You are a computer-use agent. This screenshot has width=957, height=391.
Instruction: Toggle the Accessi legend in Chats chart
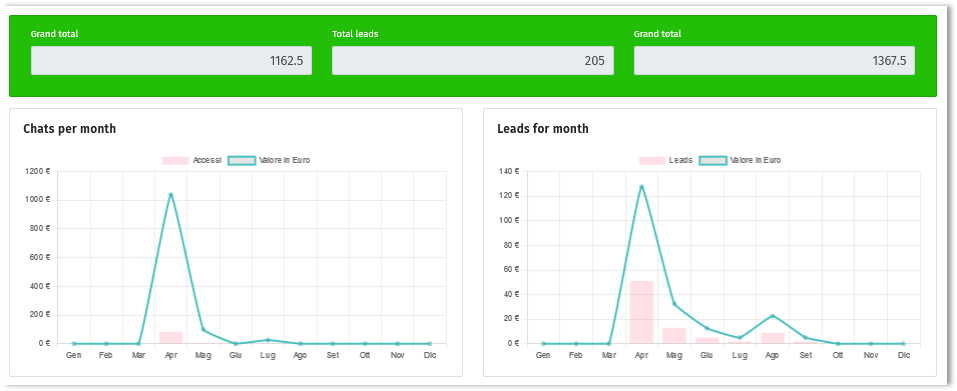pyautogui.click(x=192, y=160)
